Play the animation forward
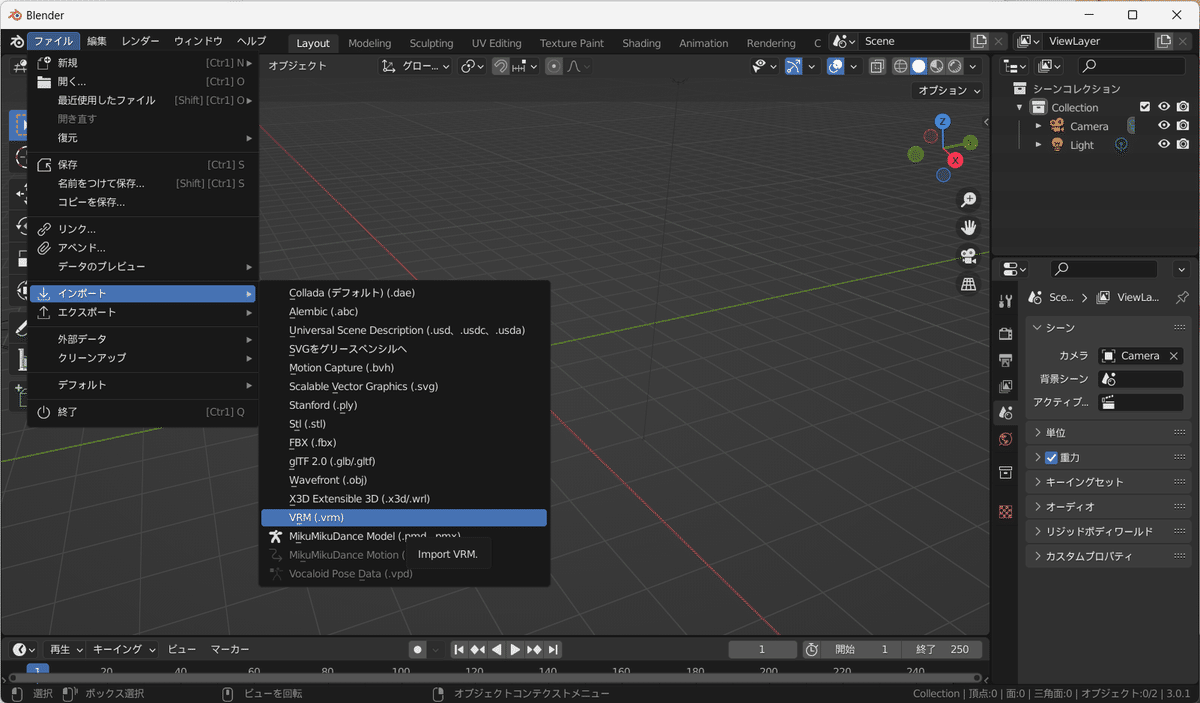1200x703 pixels. pyautogui.click(x=515, y=650)
